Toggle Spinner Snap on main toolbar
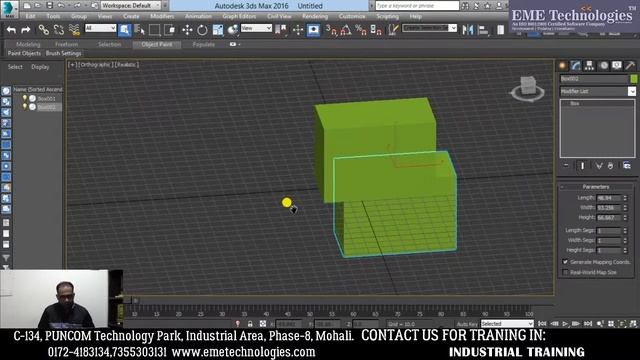The height and width of the screenshot is (360, 640). (376, 30)
